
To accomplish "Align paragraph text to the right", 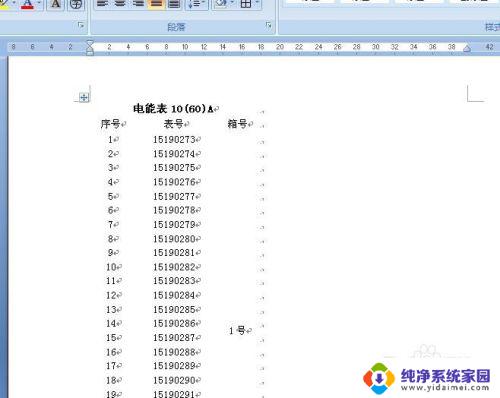I will click(x=138, y=4).
